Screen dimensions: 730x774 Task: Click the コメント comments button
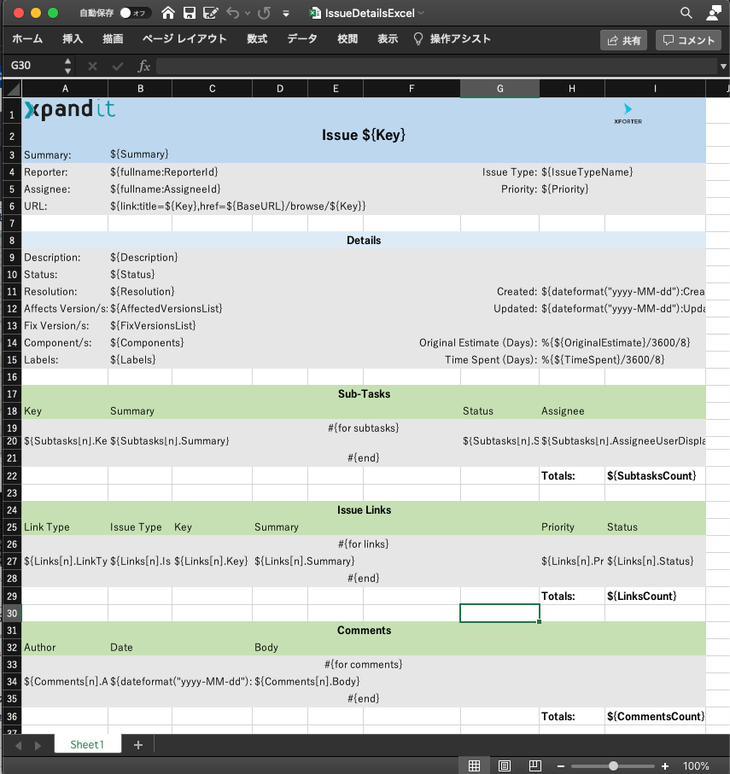(x=689, y=40)
